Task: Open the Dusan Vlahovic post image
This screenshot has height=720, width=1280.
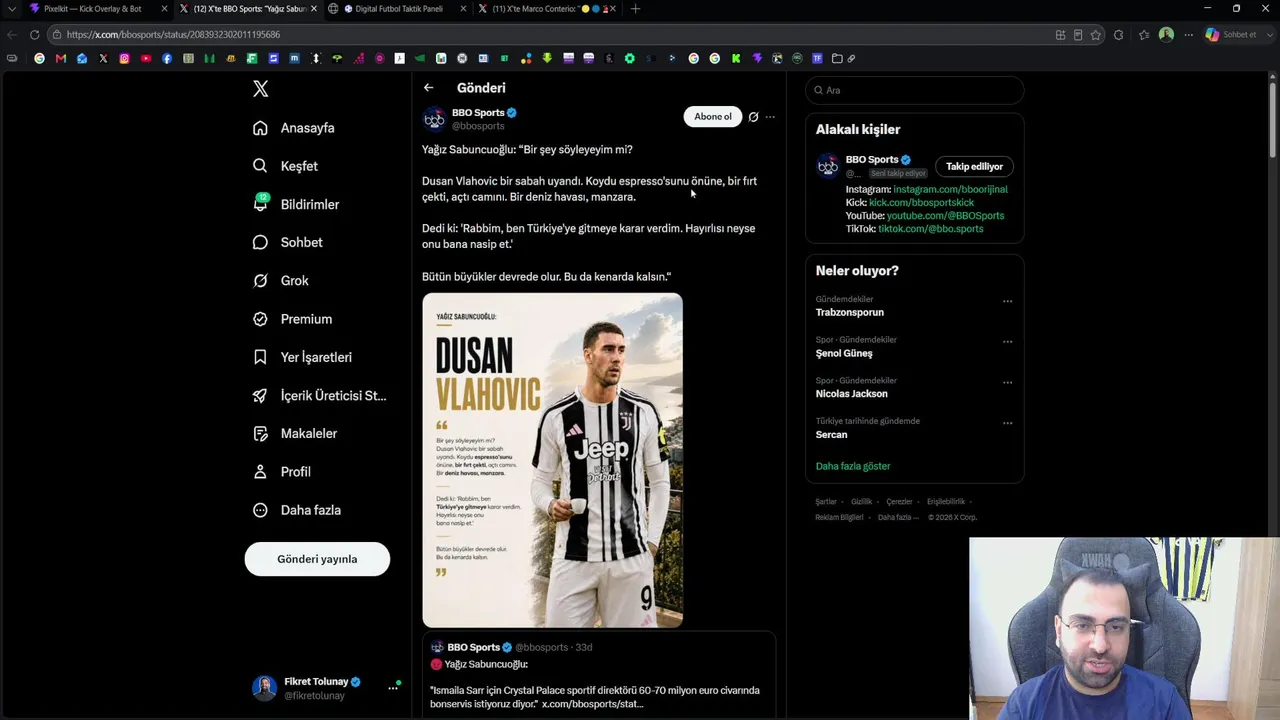Action: pos(552,460)
